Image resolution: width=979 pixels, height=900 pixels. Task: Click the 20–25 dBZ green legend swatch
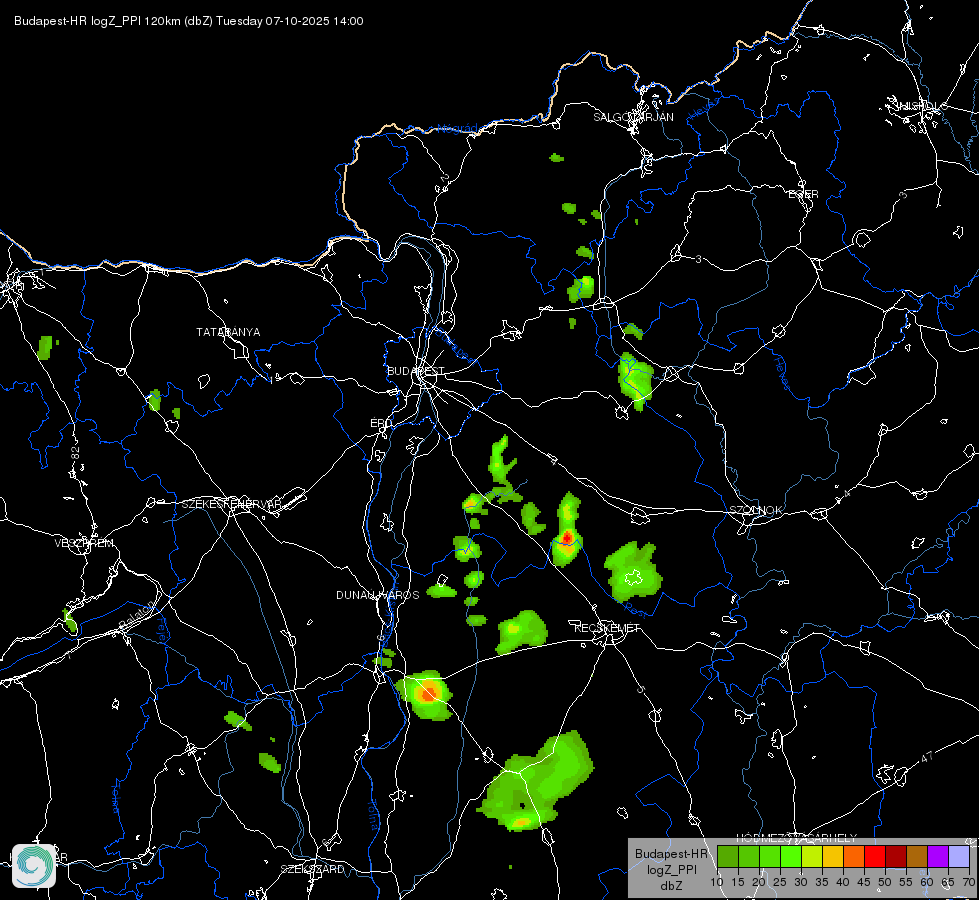coord(770,856)
